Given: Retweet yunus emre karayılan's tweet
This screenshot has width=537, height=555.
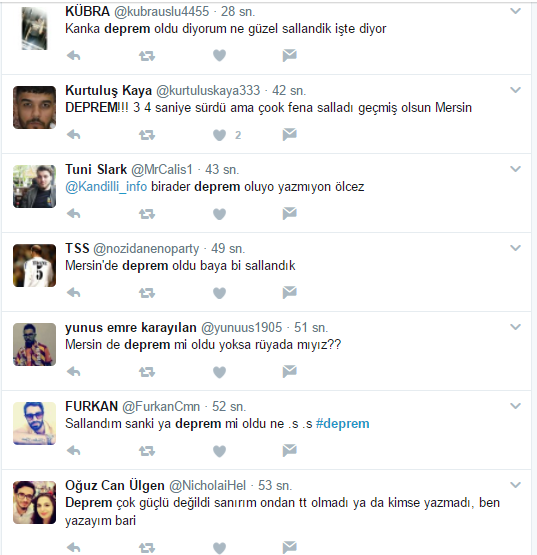Looking at the screenshot, I should pyautogui.click(x=147, y=372).
